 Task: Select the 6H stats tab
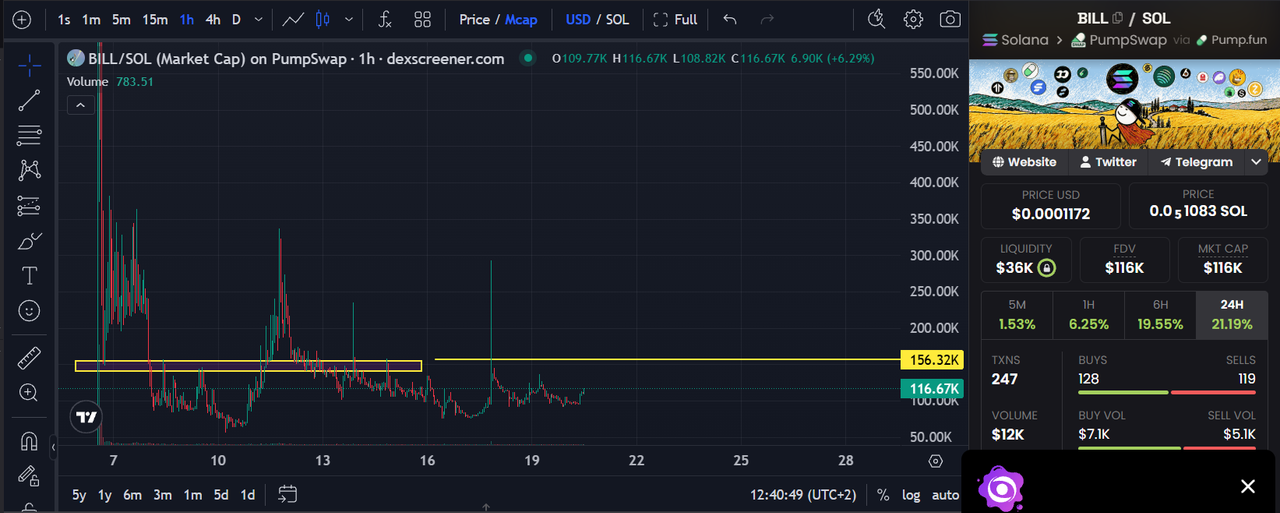[1160, 315]
